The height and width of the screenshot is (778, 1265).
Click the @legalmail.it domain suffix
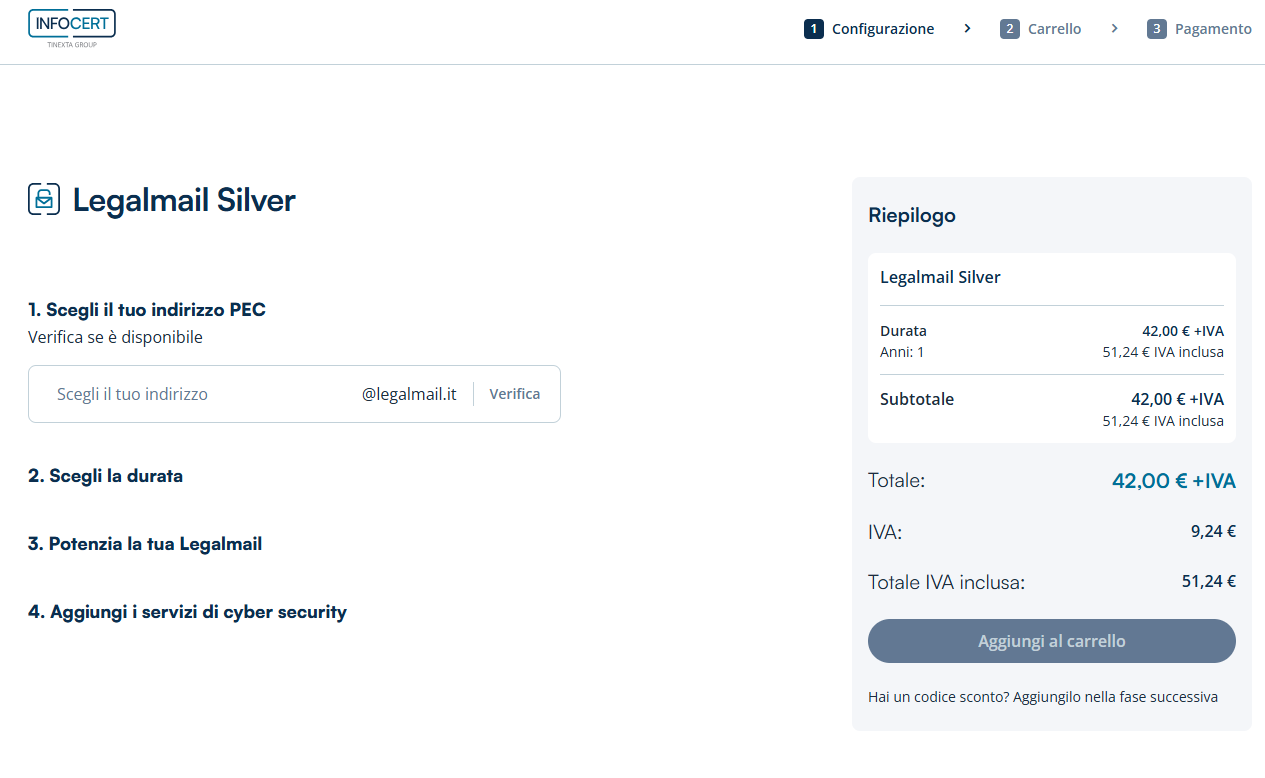coord(409,394)
